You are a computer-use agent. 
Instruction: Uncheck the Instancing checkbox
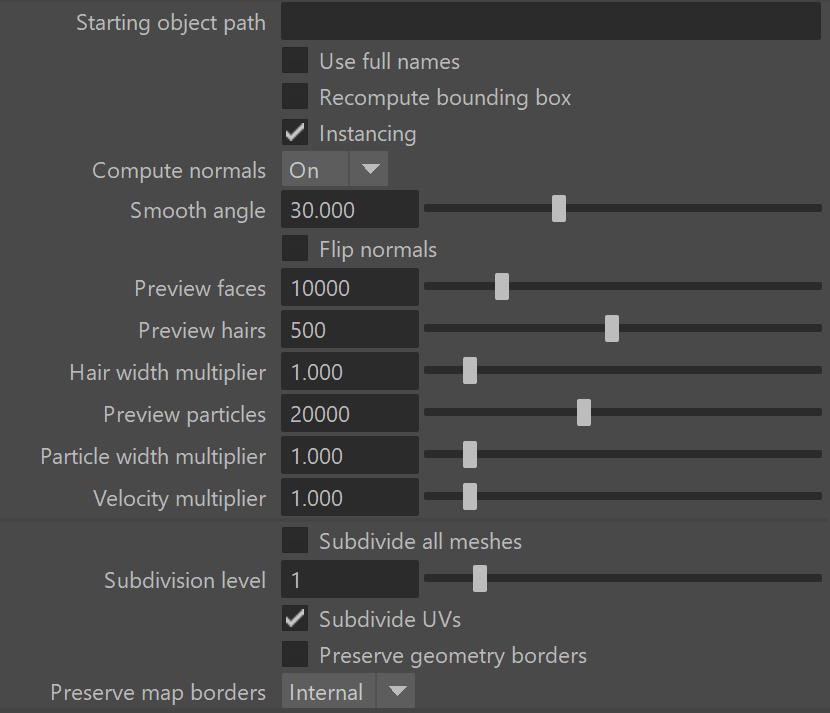coord(295,132)
